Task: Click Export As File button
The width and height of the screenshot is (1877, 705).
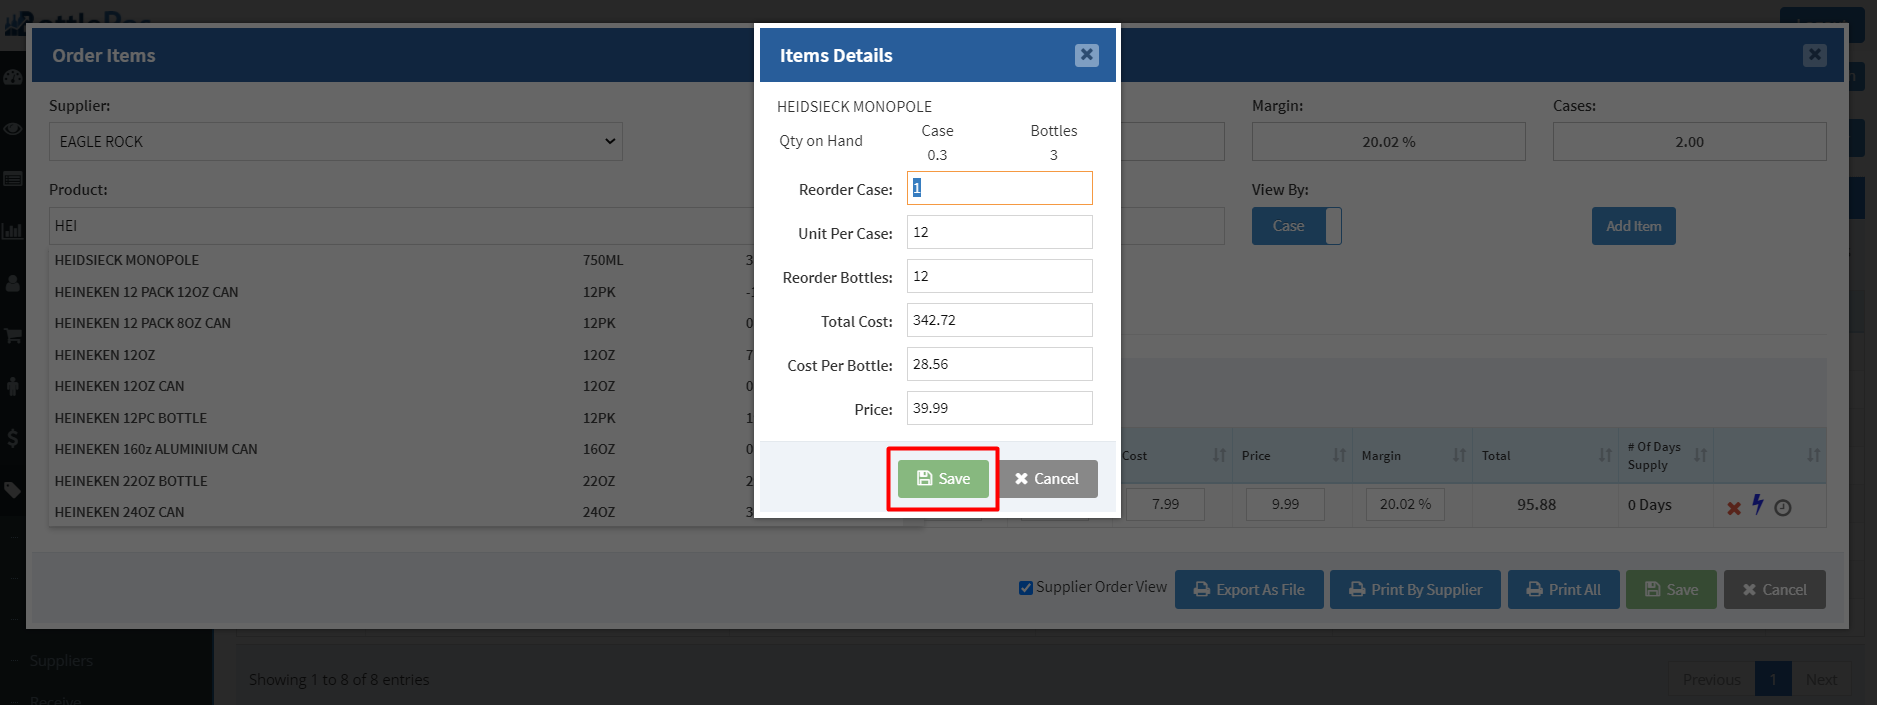Action: (x=1249, y=590)
